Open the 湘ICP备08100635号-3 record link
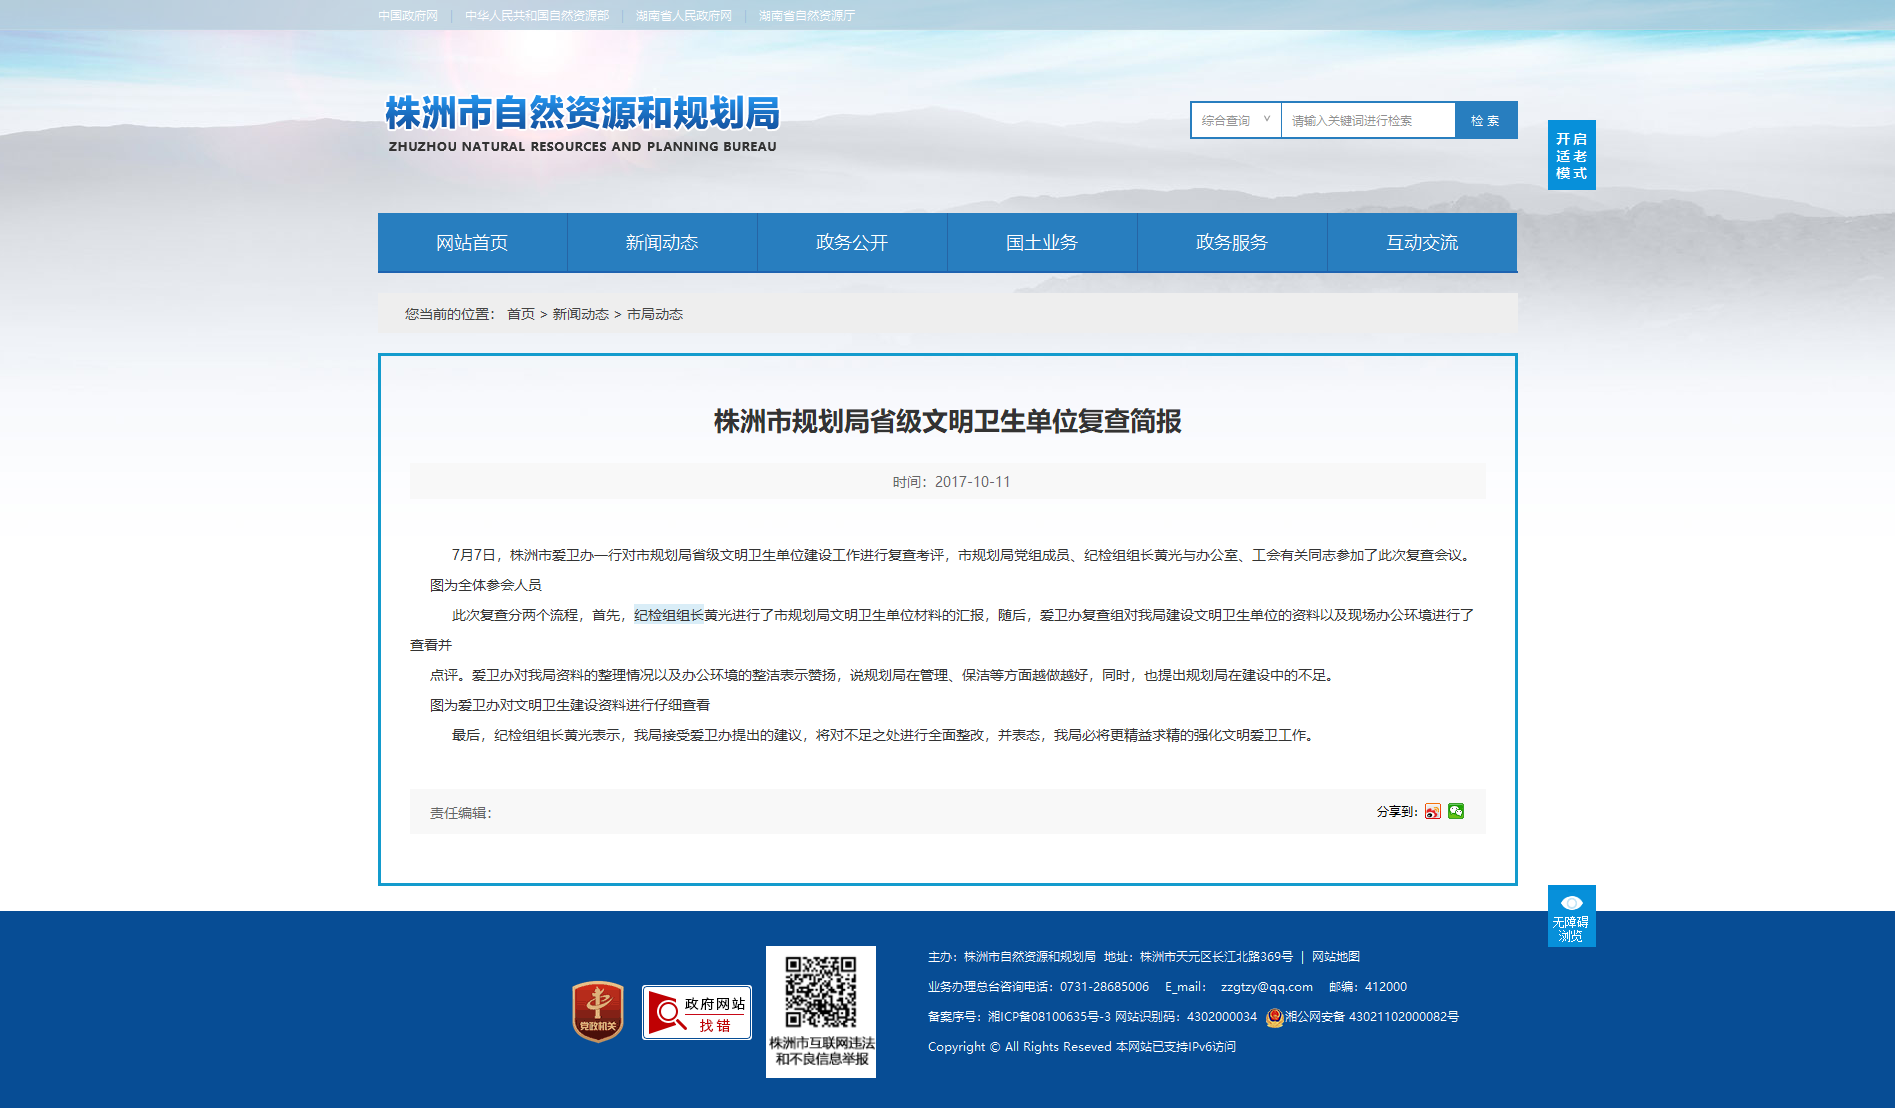Screen dimensions: 1895x1108 [1049, 1017]
